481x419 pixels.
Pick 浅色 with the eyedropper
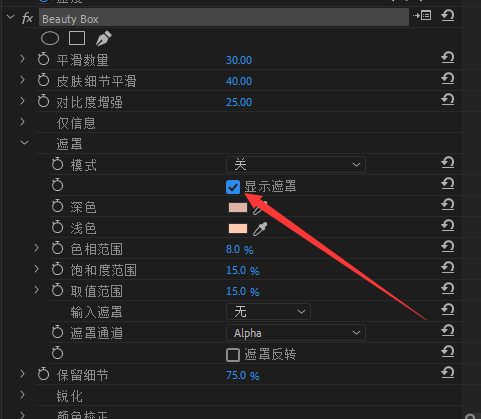pos(260,229)
